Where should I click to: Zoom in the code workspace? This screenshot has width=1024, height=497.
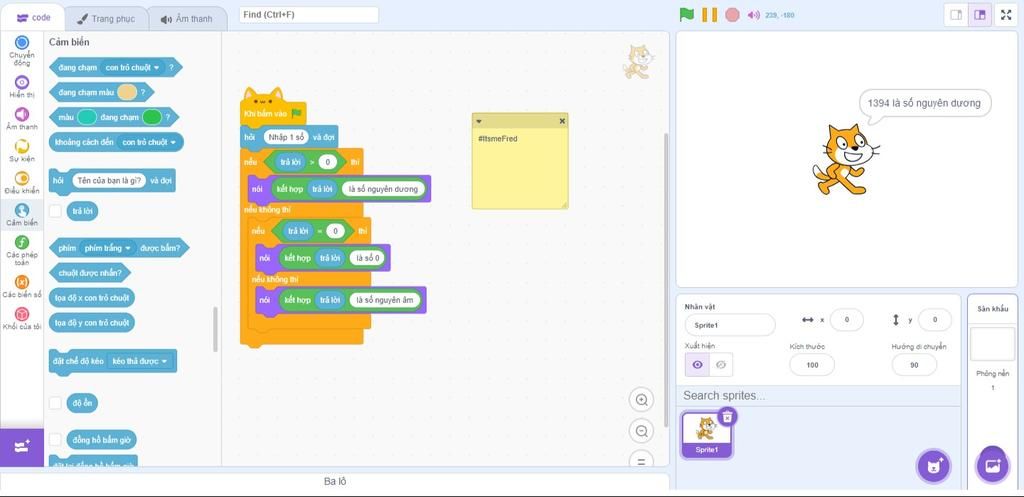[x=641, y=400]
